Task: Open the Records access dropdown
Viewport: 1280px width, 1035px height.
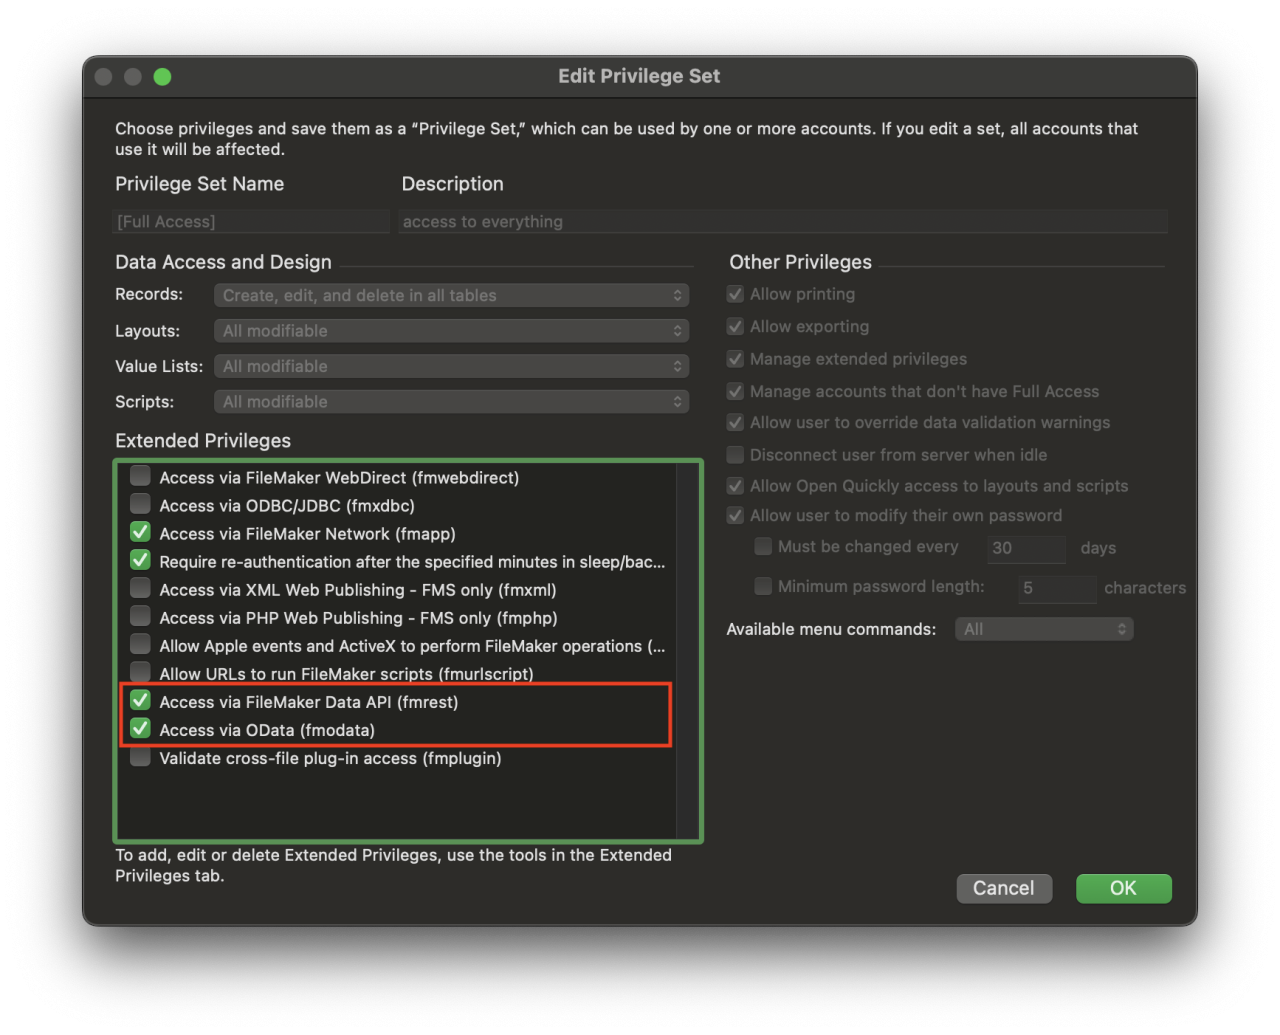Action: 451,295
